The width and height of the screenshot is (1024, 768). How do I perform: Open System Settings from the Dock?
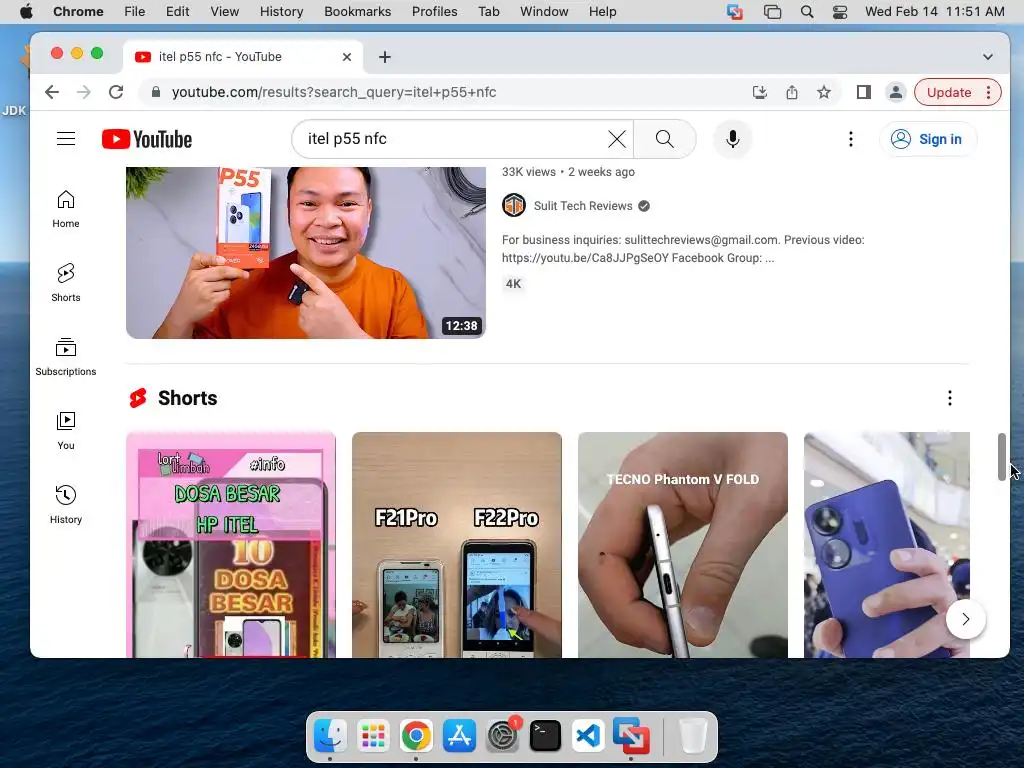pyautogui.click(x=503, y=736)
